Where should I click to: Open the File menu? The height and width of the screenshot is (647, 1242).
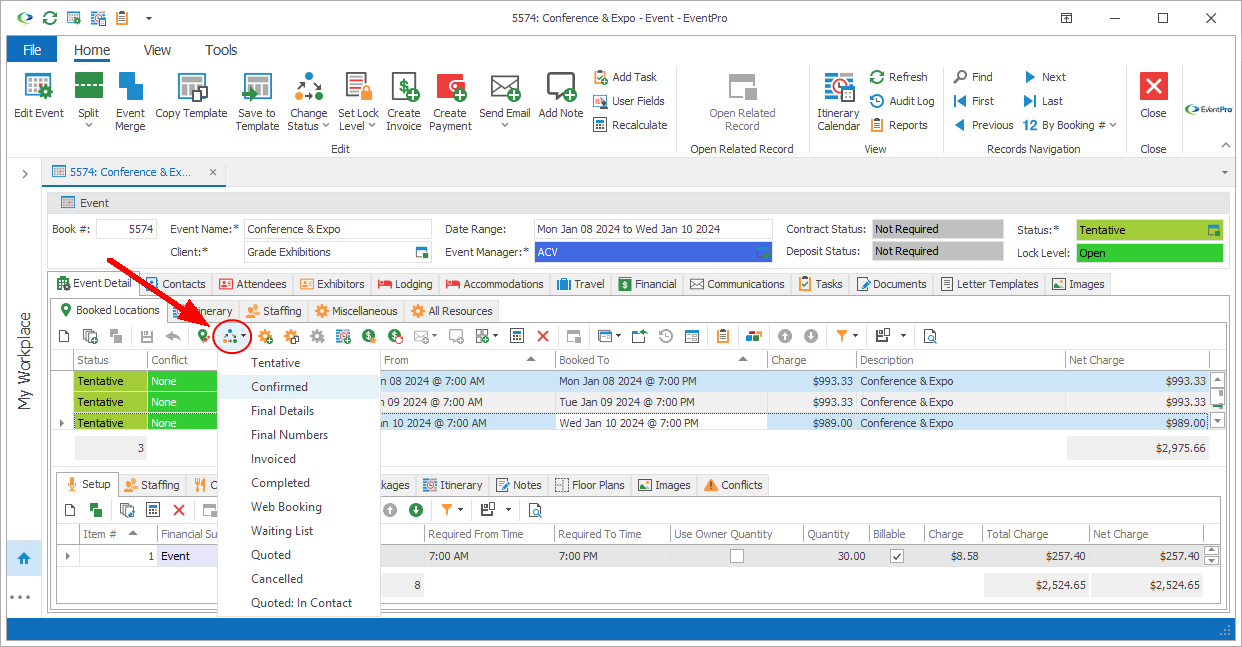(x=32, y=50)
